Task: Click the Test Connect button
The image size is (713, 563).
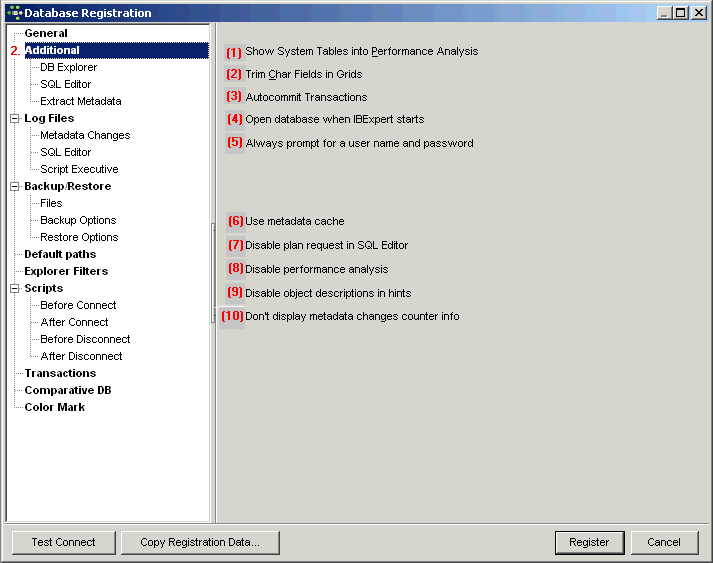Action: click(x=64, y=542)
